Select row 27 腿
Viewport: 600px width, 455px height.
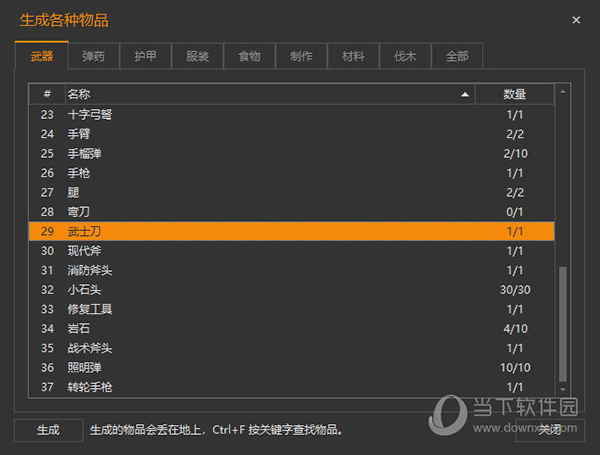click(292, 192)
